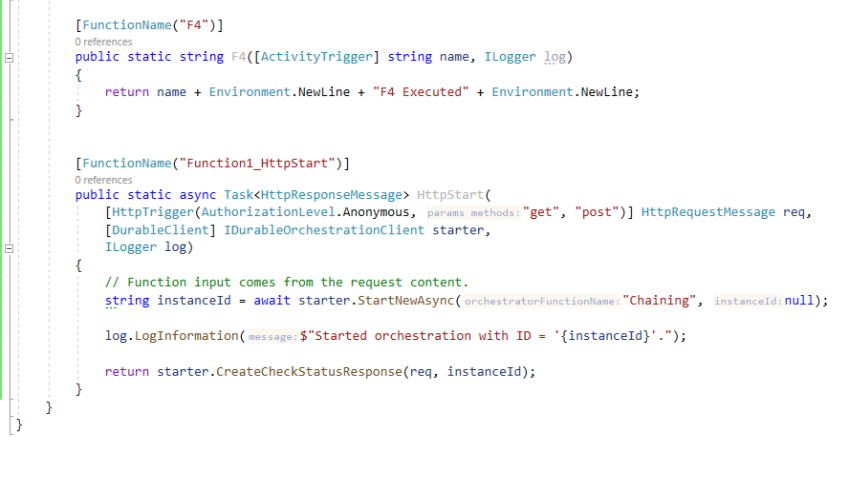Screen dimensions: 850x480
Task: Click the HttpRequestMessage type name
Action: 708,212
